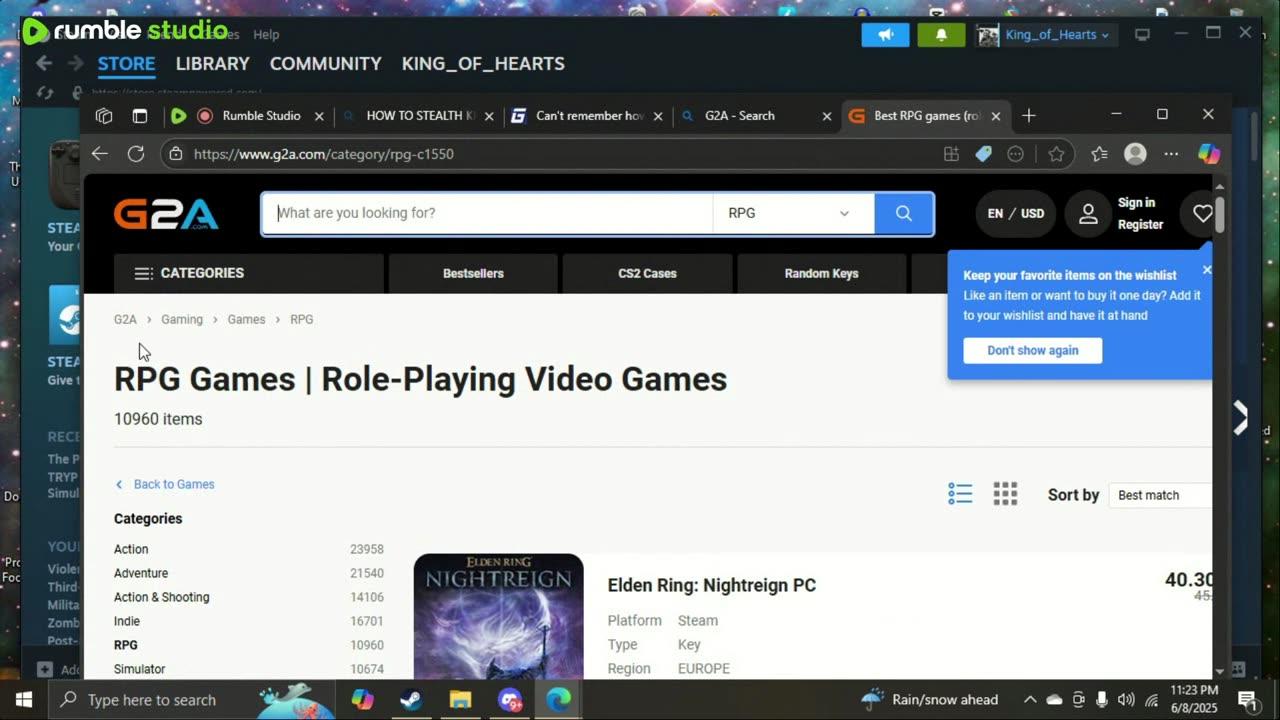The image size is (1280, 720).
Task: Open Steam LIBRARY menu
Action: click(x=212, y=63)
